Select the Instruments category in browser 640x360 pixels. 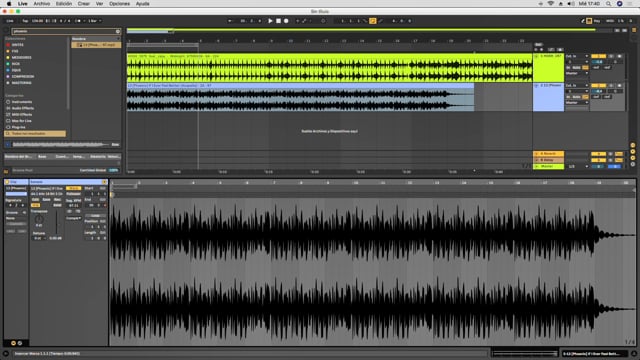point(22,102)
